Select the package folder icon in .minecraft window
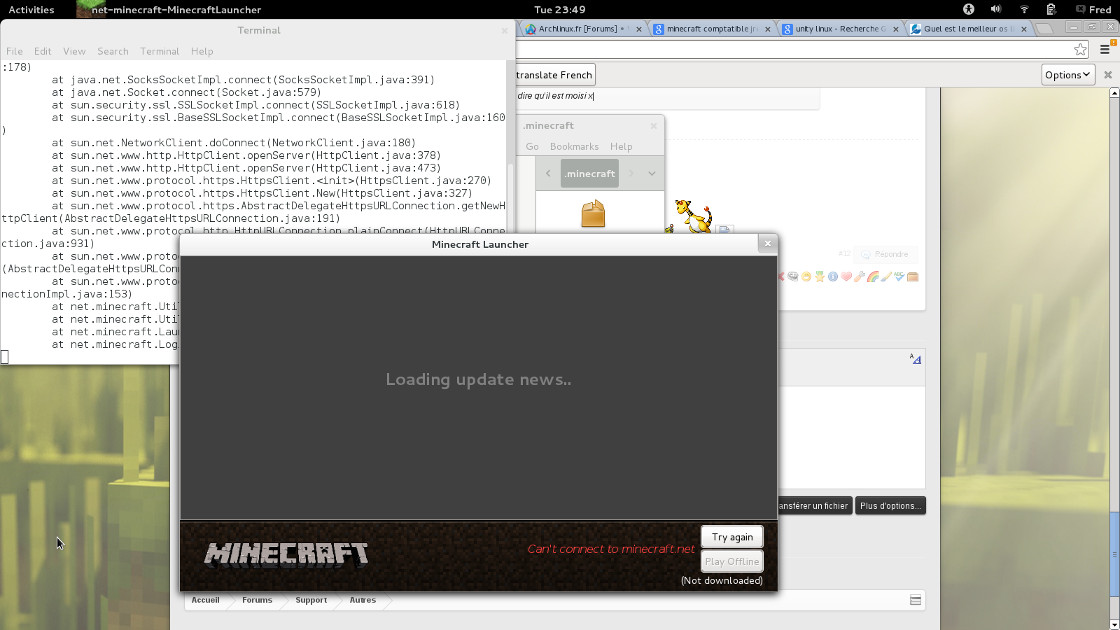 [593, 214]
